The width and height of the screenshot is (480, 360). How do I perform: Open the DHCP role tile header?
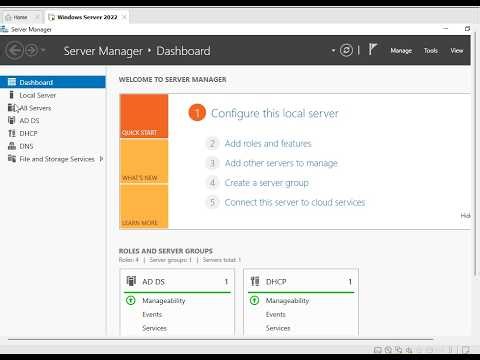pyautogui.click(x=301, y=282)
